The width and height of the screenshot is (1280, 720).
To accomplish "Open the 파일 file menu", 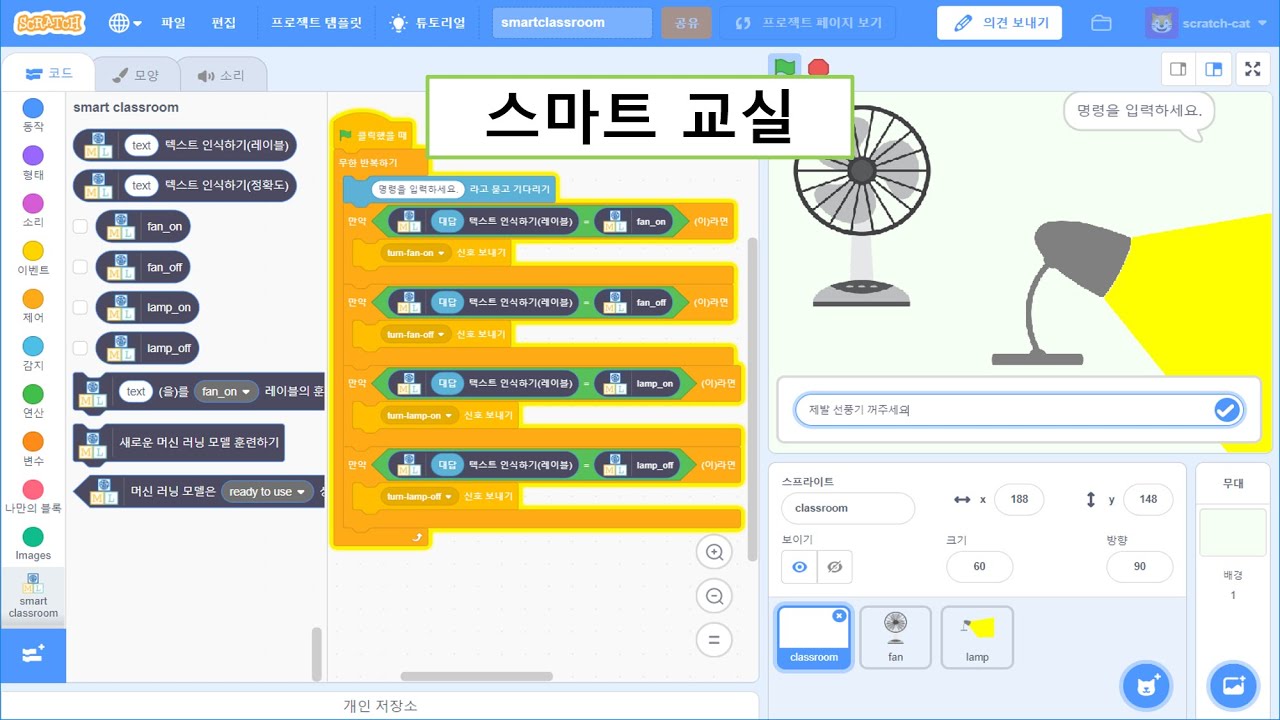I will (x=173, y=22).
